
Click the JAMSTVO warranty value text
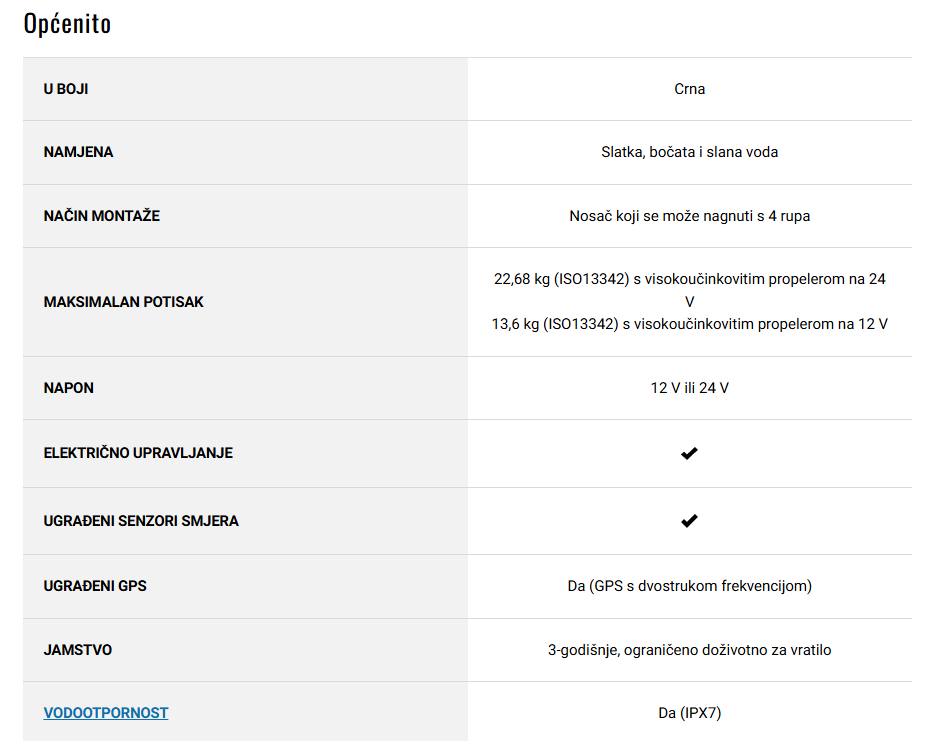tap(689, 650)
